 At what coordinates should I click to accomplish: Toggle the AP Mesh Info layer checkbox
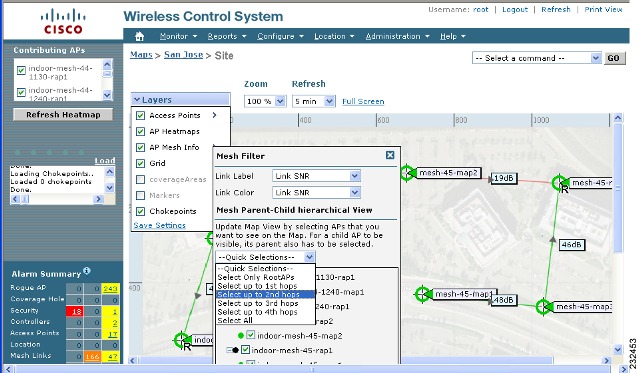point(140,147)
